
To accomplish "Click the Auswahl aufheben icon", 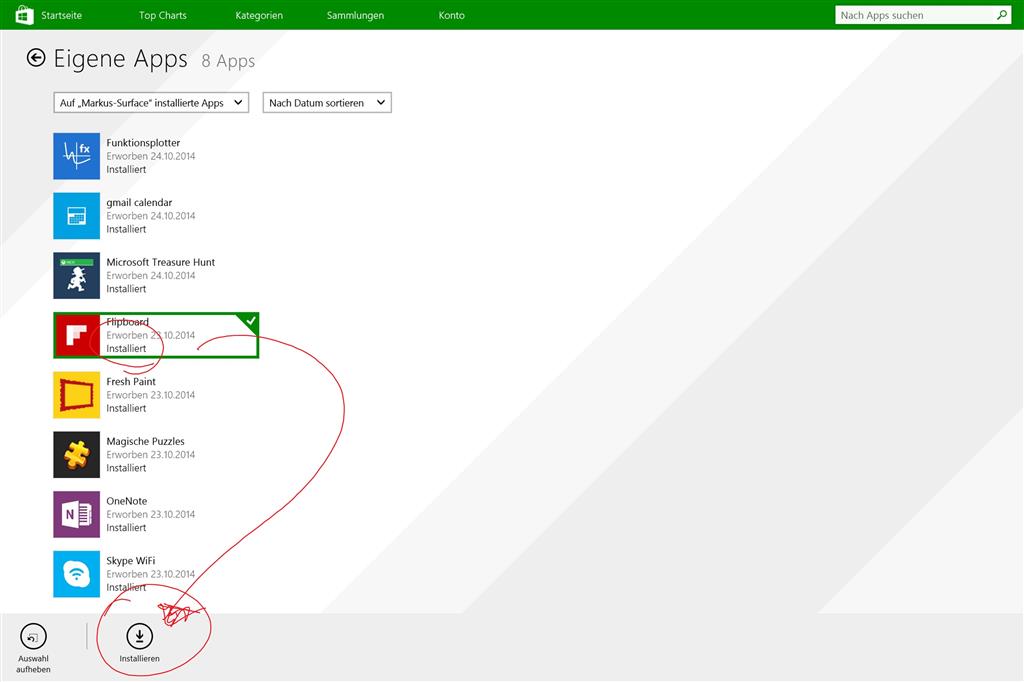I will [x=33, y=636].
